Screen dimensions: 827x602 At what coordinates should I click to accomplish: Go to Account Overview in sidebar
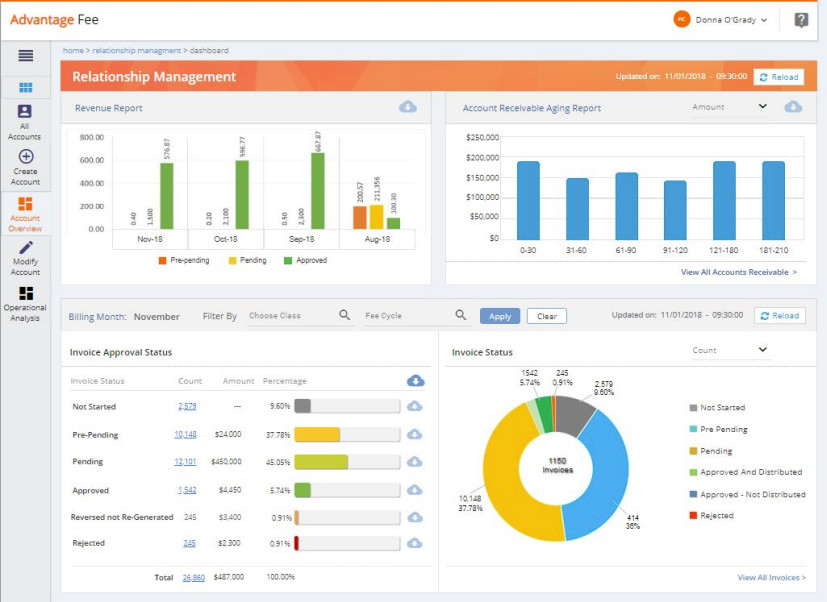25,213
